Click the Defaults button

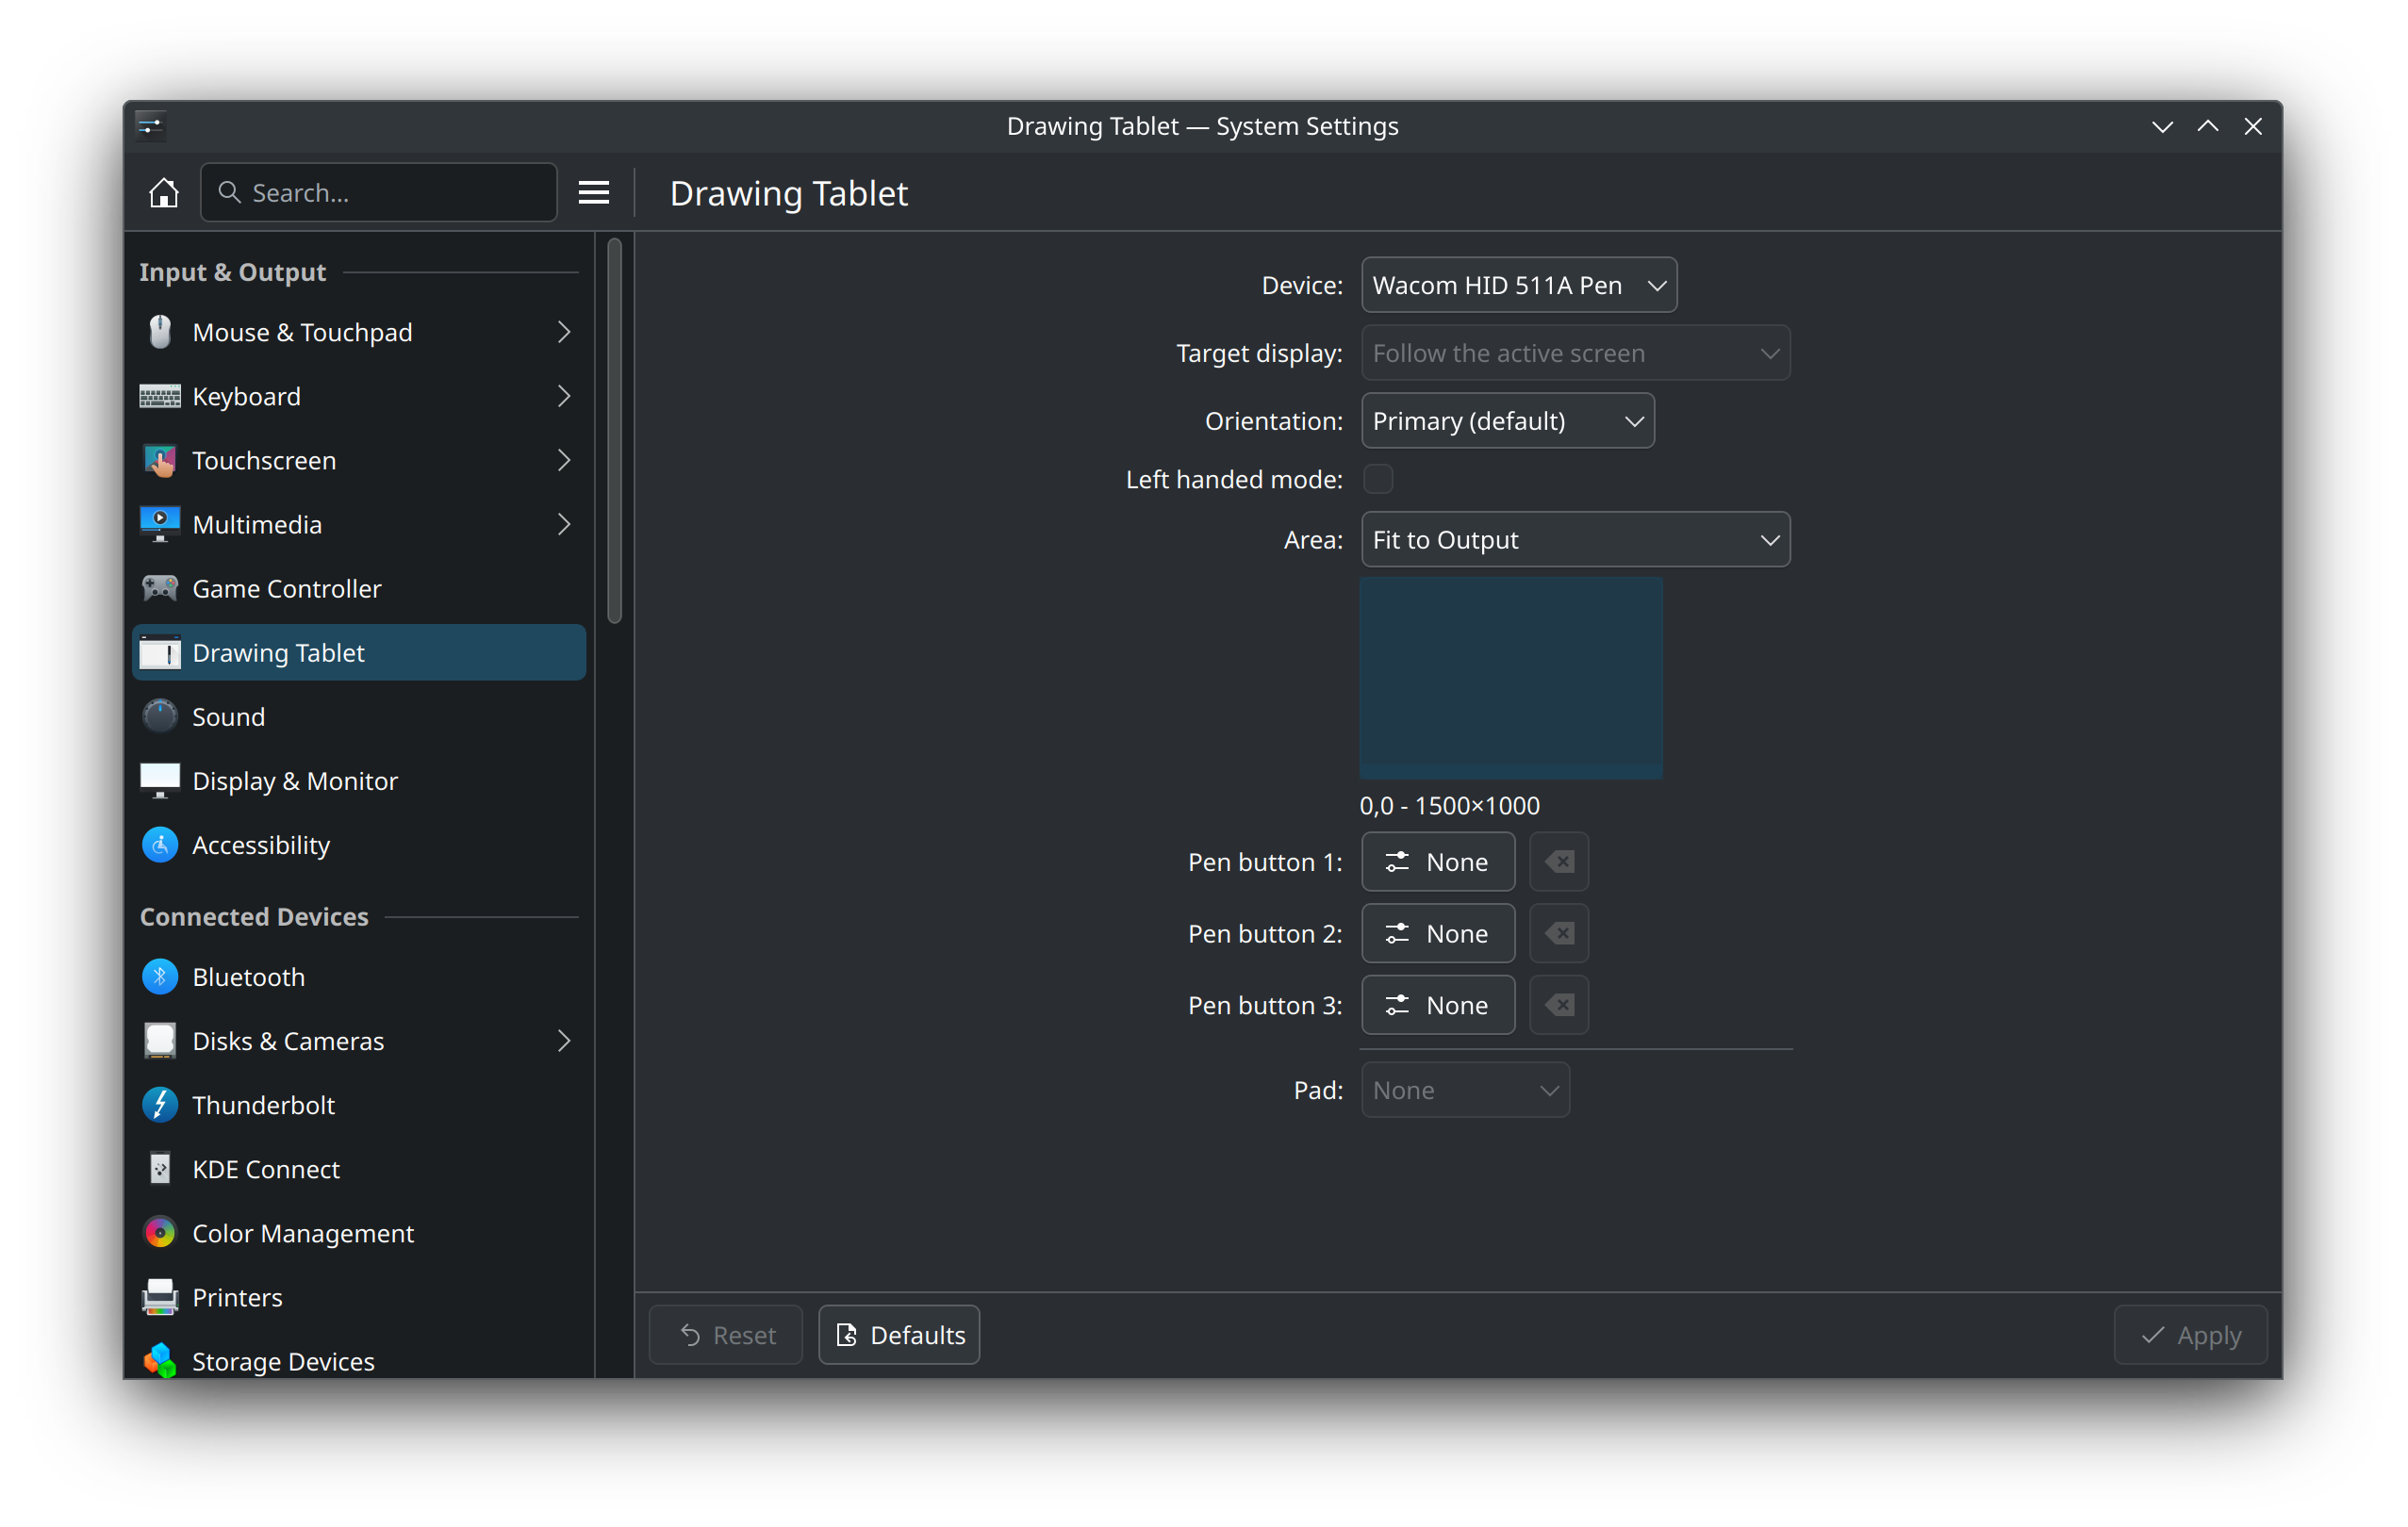(x=898, y=1335)
